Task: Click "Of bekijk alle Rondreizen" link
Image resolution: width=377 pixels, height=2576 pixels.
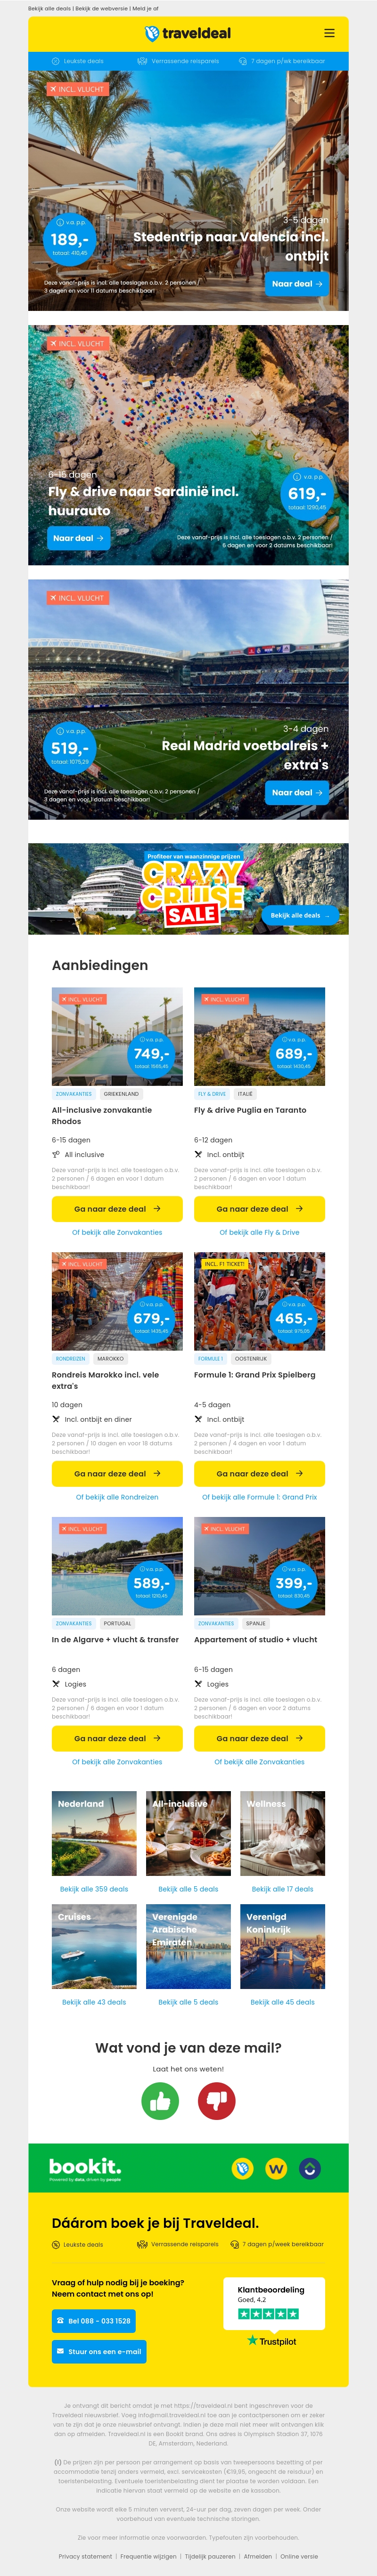Action: (117, 1497)
